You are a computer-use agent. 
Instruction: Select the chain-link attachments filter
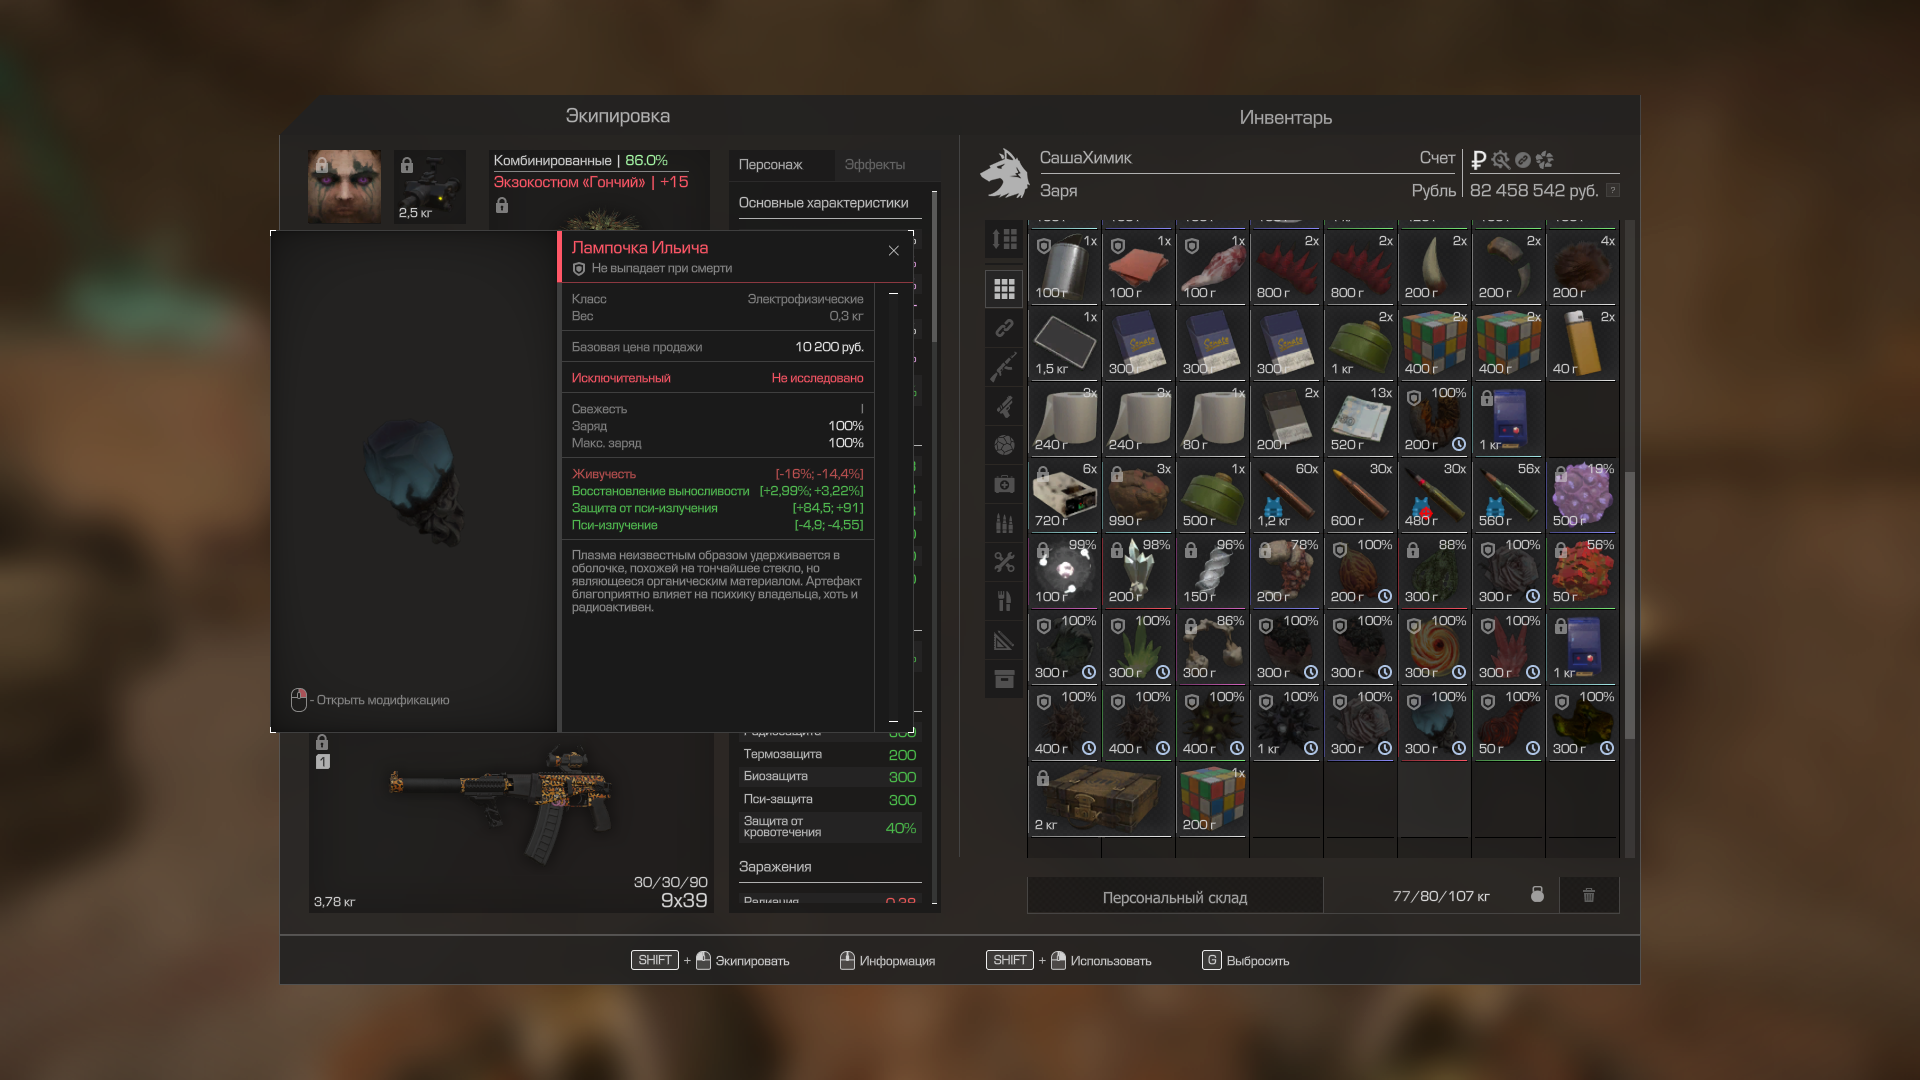[x=1004, y=328]
